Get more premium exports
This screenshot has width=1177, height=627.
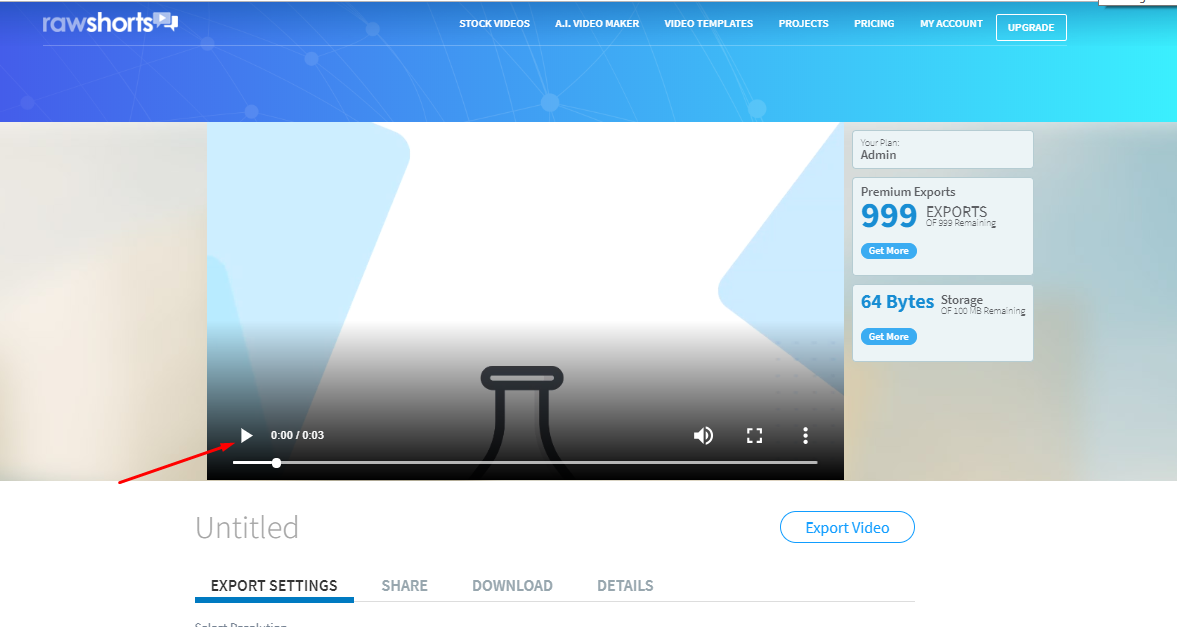(x=889, y=251)
